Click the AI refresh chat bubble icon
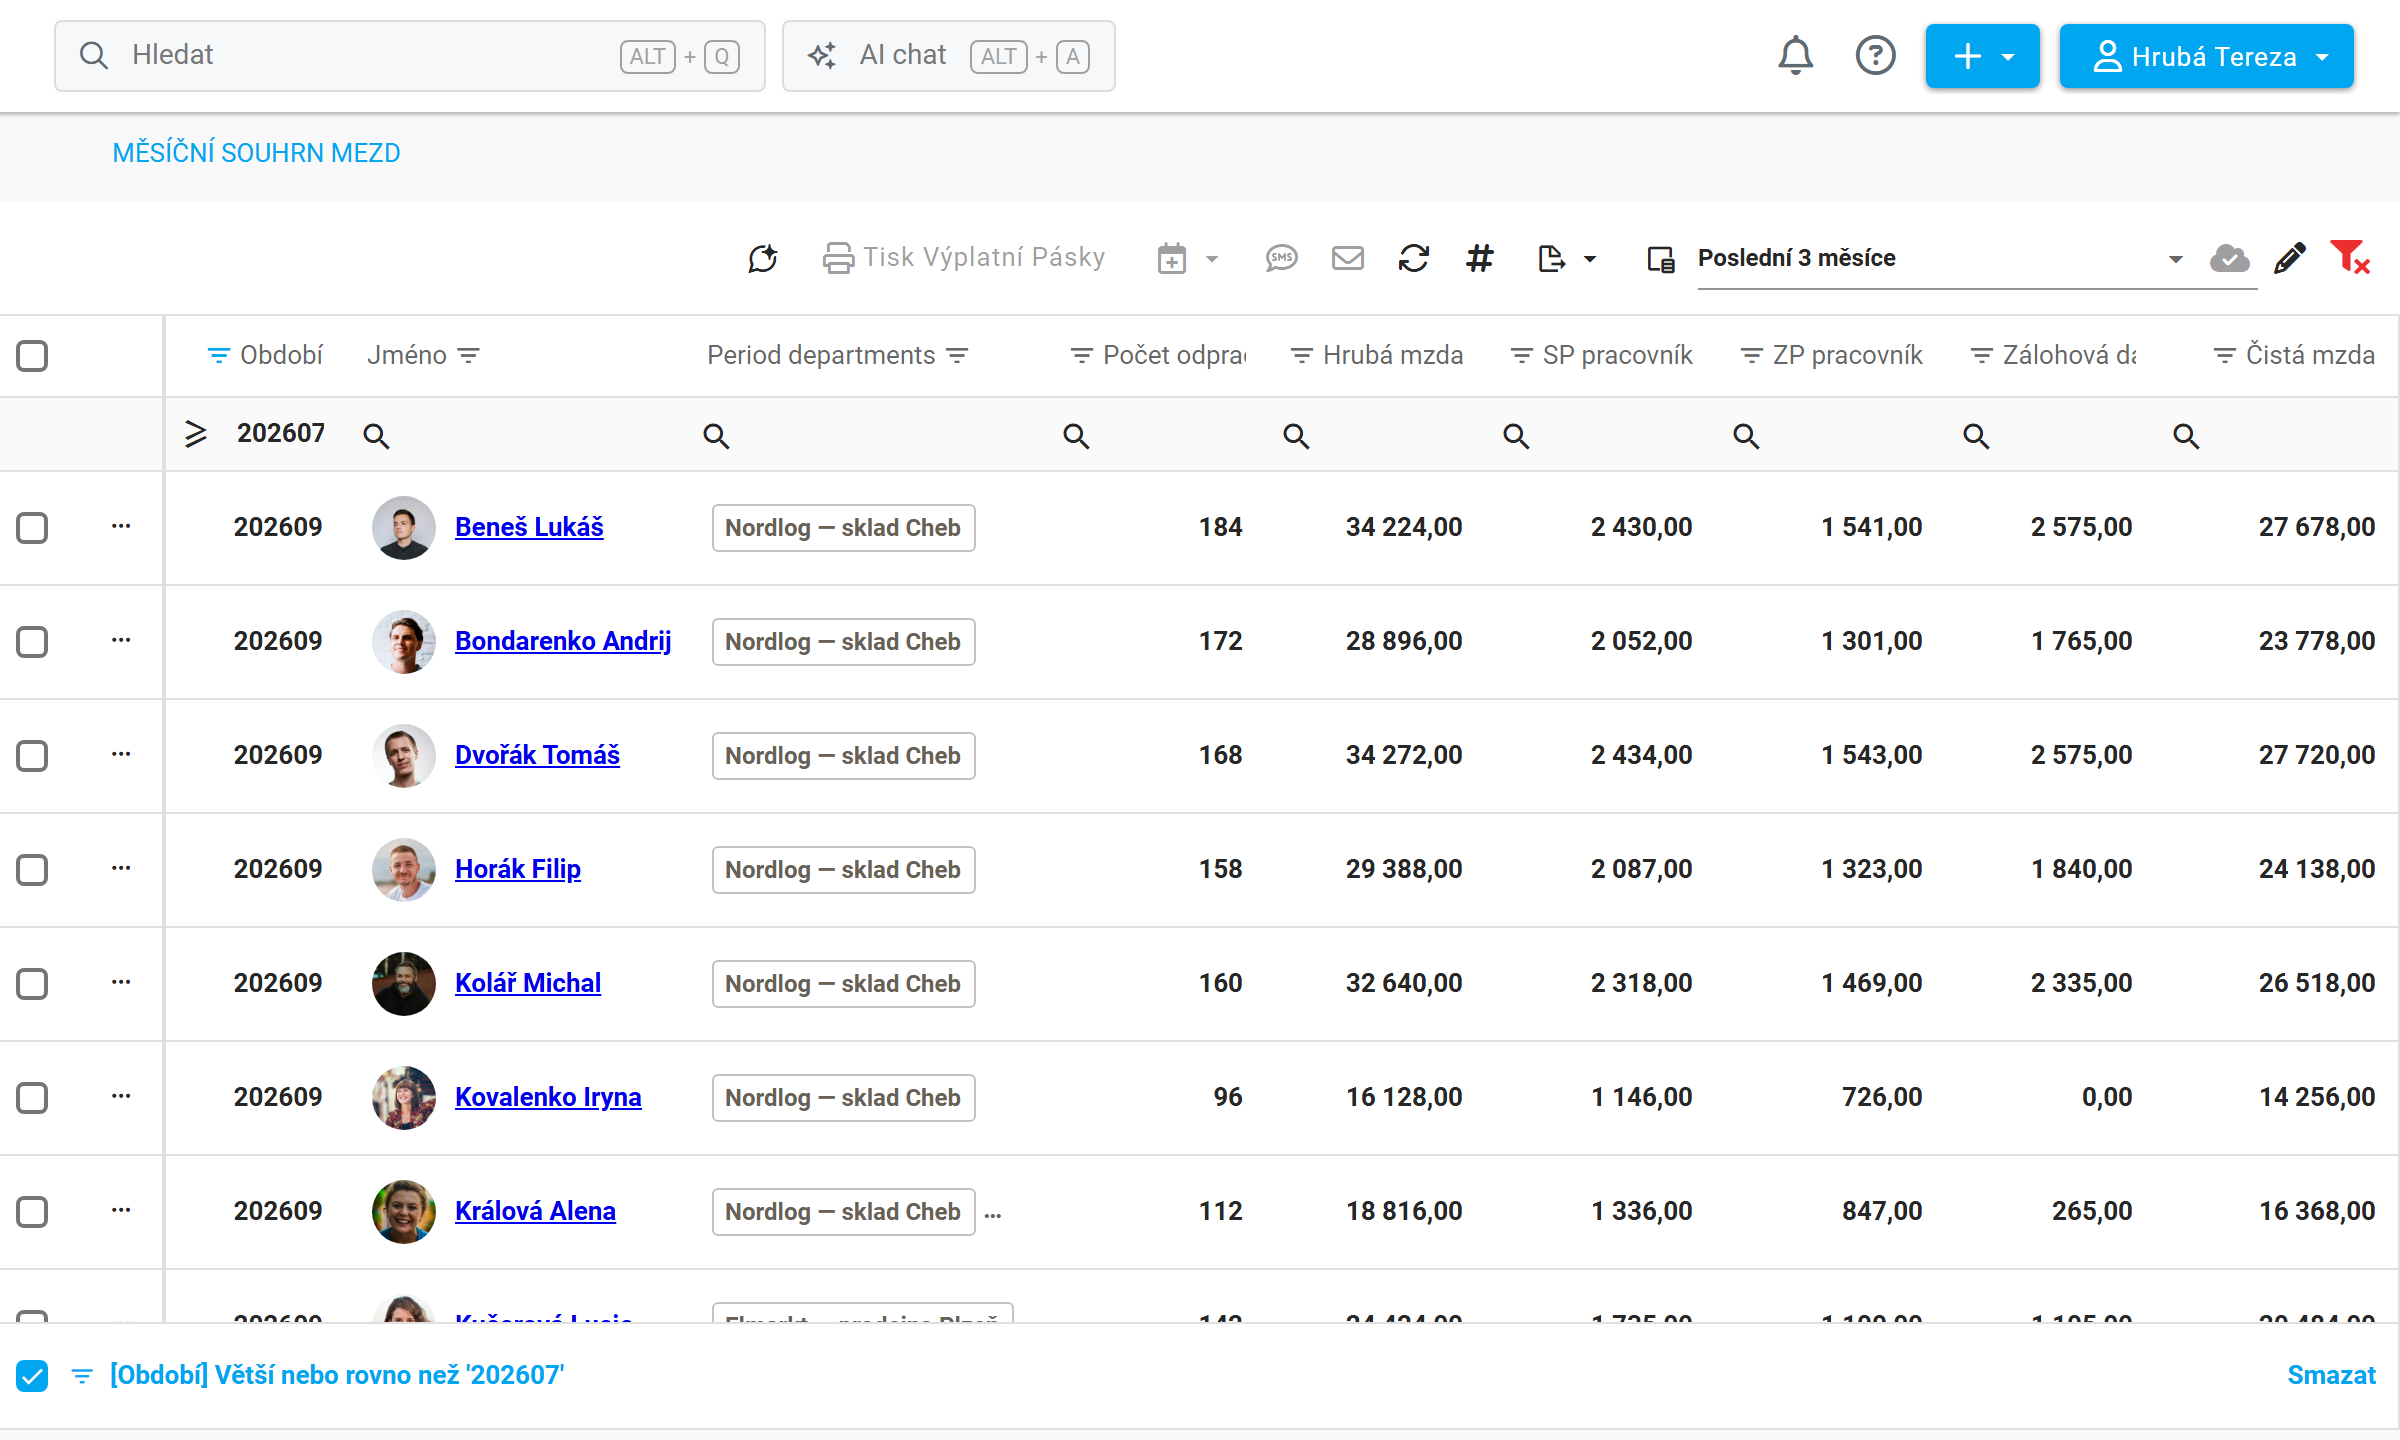2400x1440 pixels. pyautogui.click(x=763, y=258)
